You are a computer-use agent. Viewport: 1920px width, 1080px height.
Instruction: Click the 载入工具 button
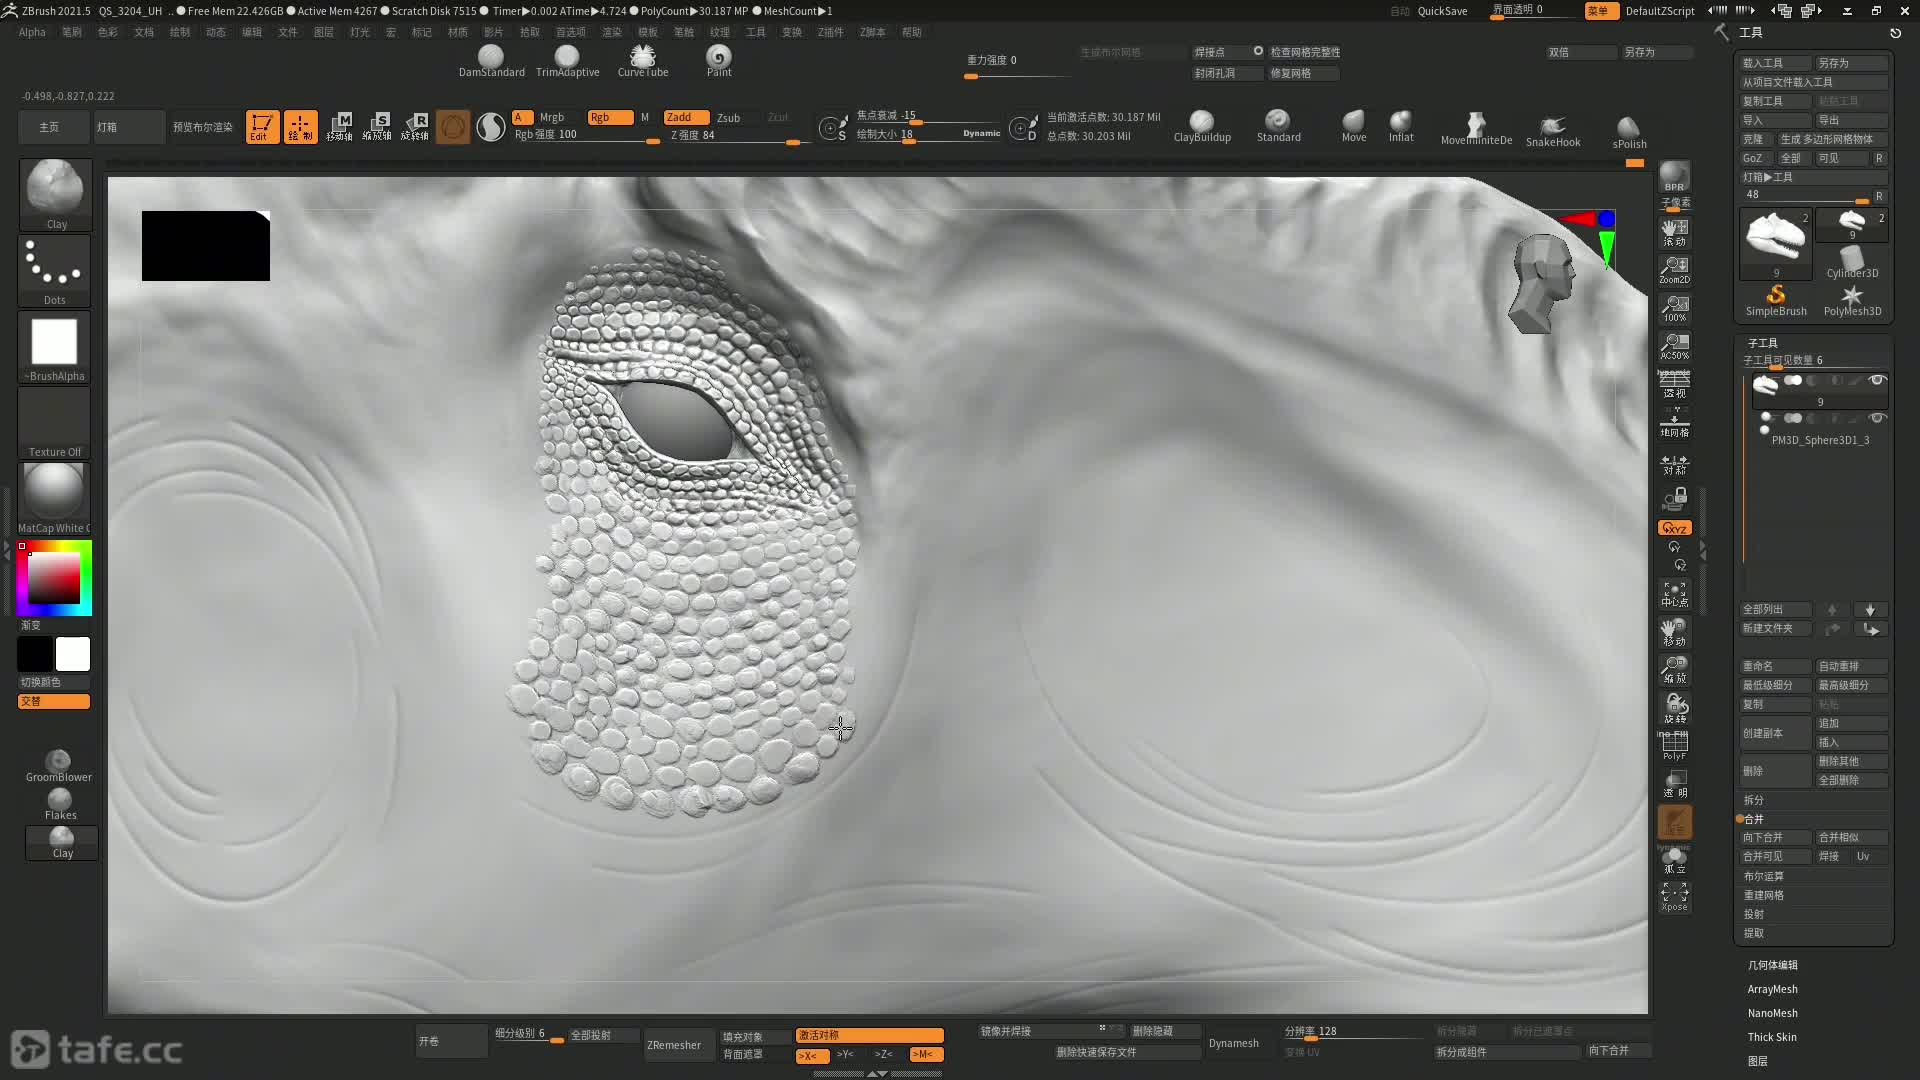(x=1775, y=63)
